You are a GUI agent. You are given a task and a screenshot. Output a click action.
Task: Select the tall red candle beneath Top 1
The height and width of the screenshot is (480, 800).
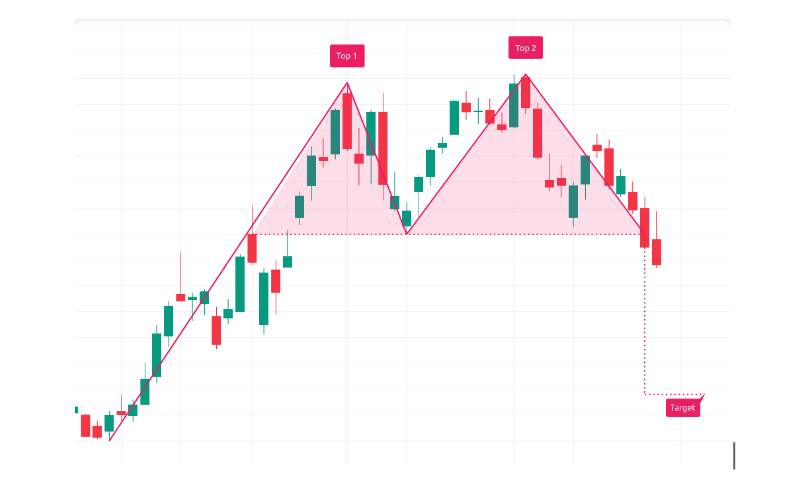click(347, 120)
